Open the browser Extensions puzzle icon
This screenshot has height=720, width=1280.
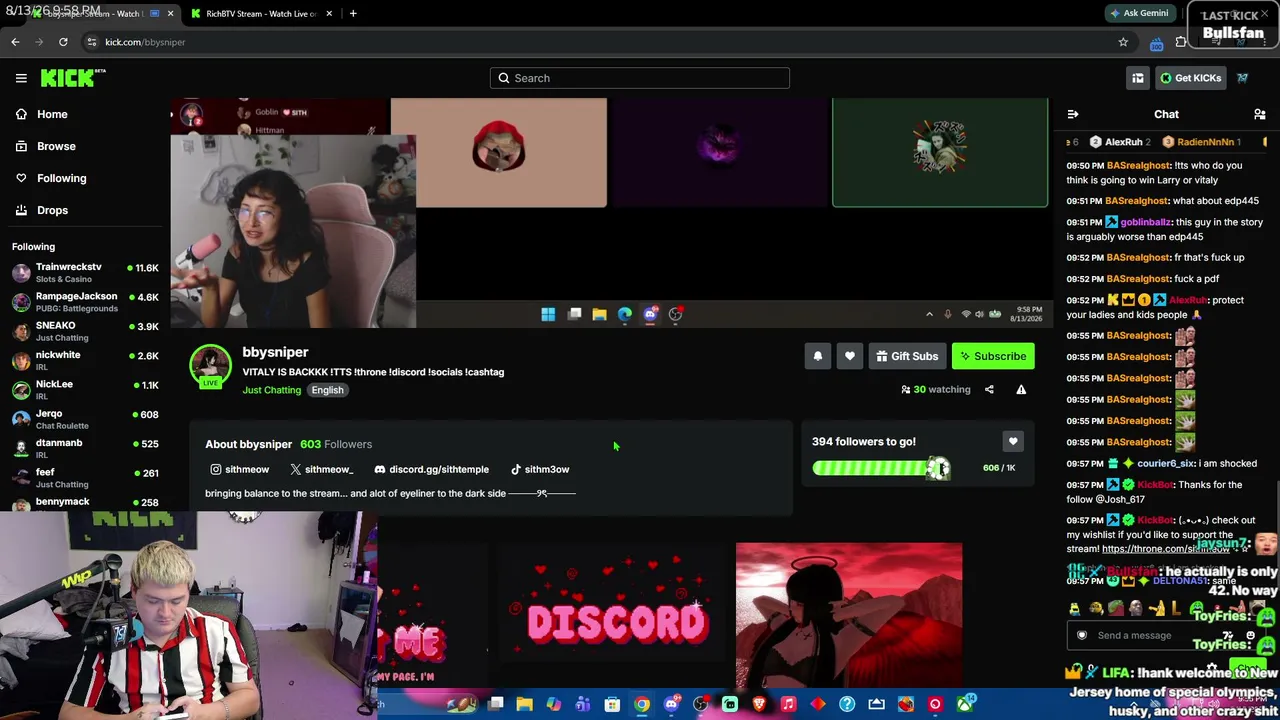(x=1182, y=42)
